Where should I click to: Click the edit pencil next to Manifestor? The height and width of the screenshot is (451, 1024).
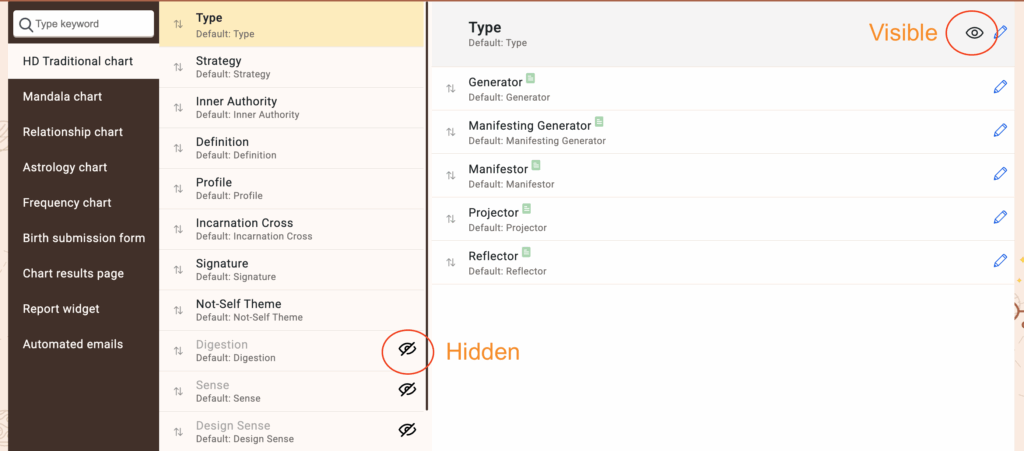click(1000, 174)
